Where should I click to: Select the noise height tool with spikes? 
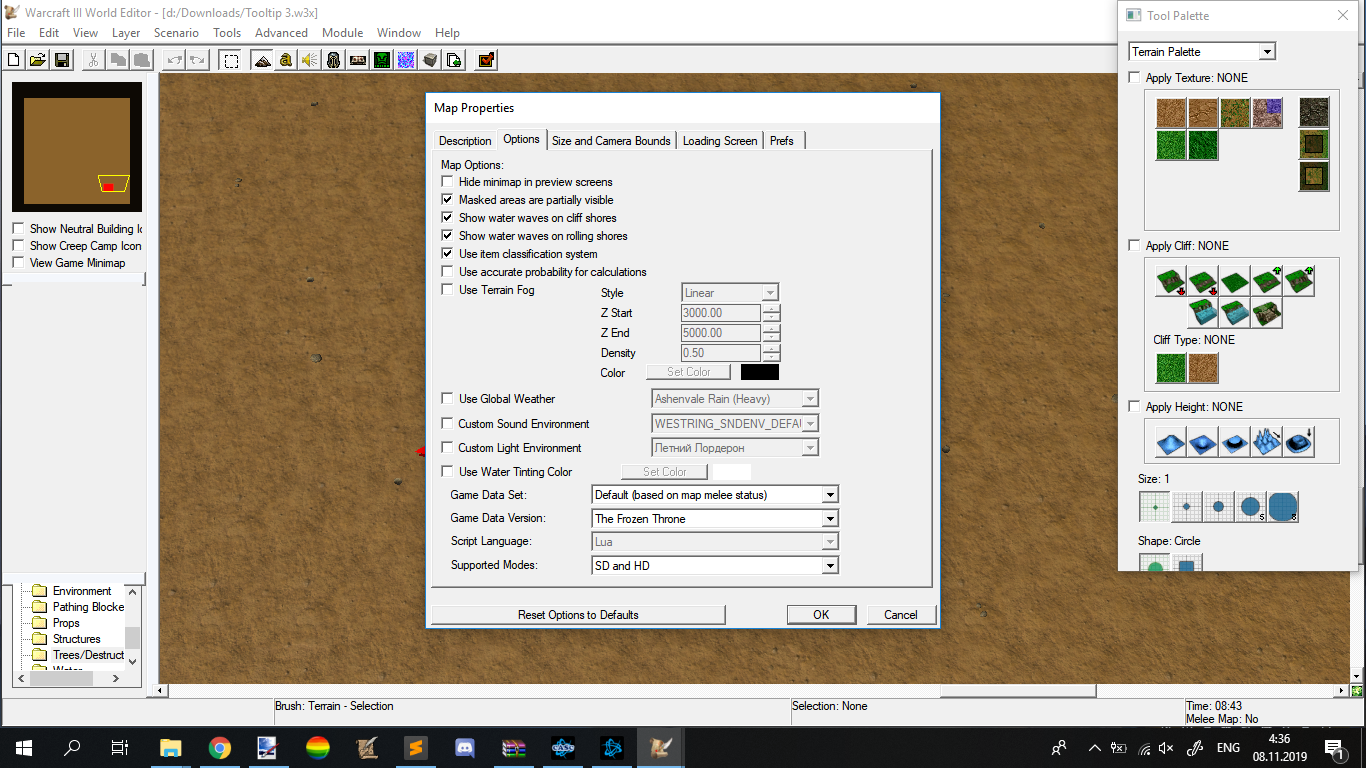point(1267,441)
